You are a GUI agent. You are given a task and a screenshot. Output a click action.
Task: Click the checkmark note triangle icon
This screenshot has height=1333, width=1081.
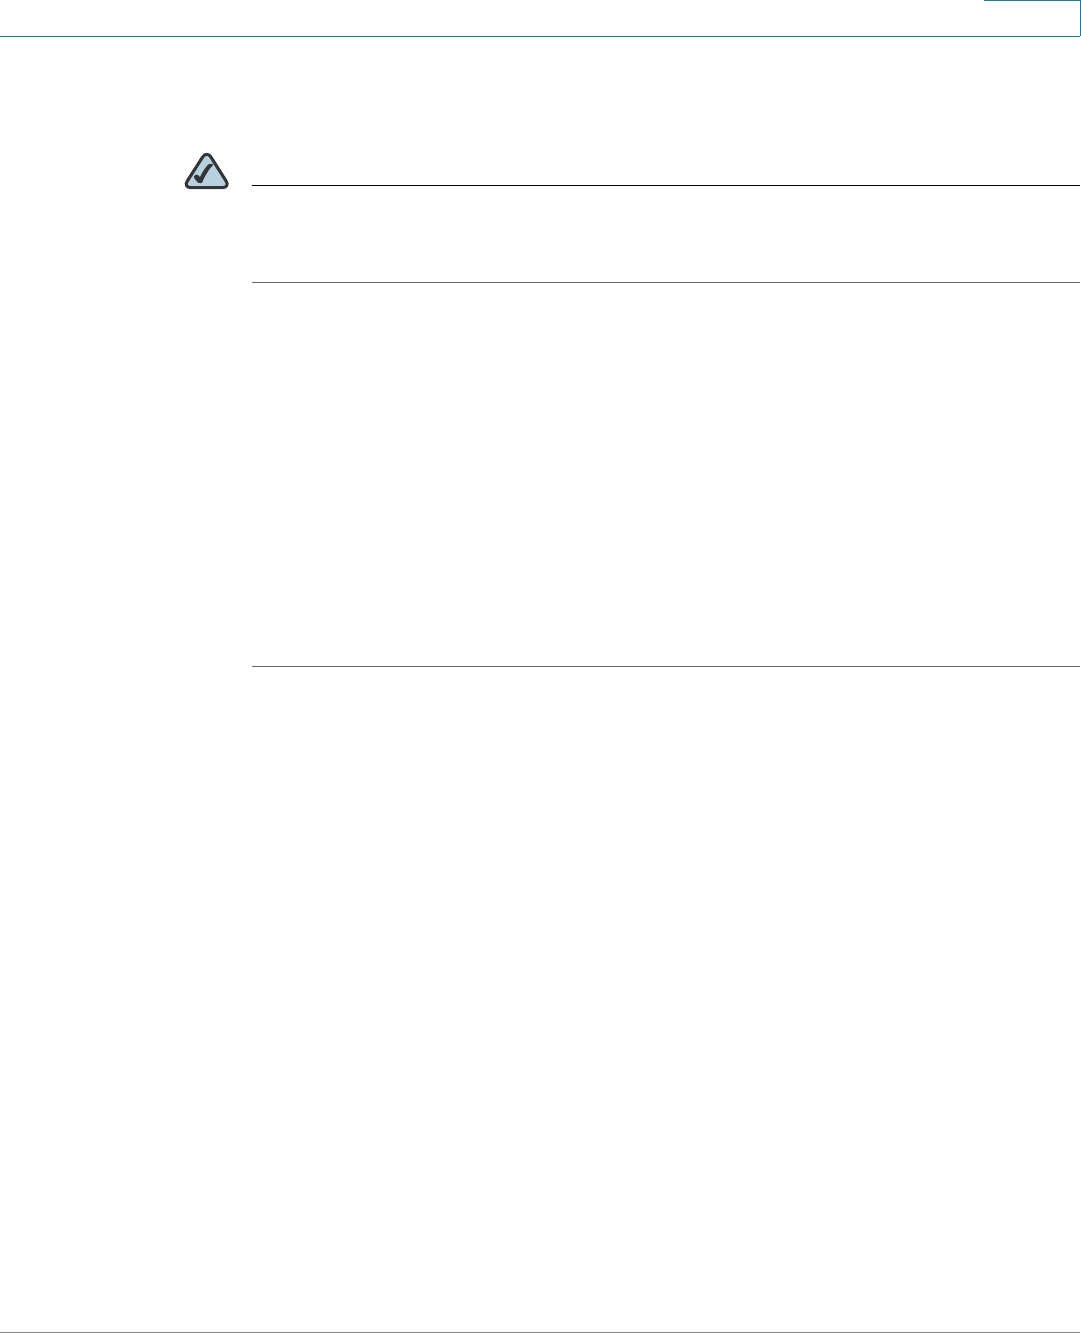[x=207, y=172]
